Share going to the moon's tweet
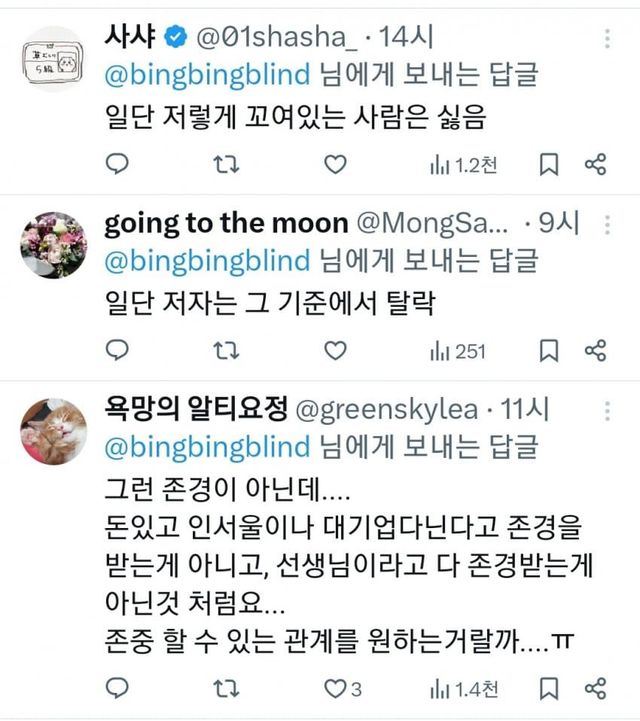Screen dimensions: 640x721 tap(596, 350)
